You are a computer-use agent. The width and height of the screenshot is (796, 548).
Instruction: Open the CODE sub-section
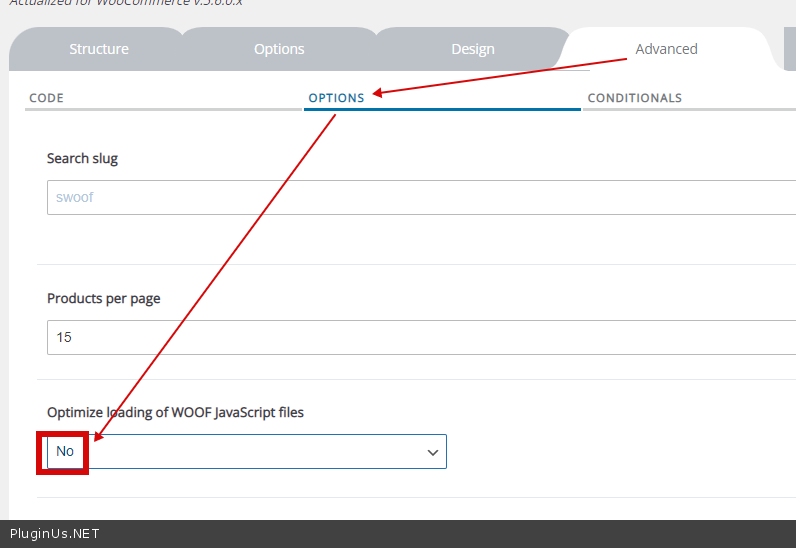47,98
